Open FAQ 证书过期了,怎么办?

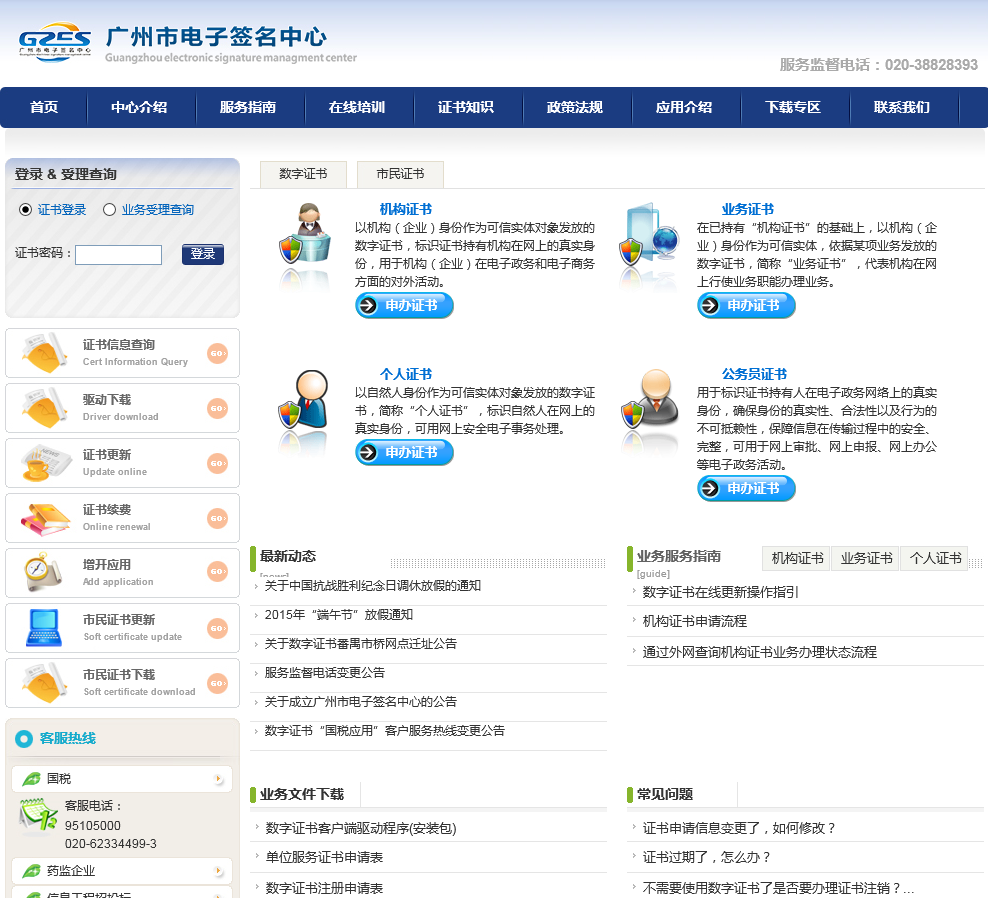[707, 858]
